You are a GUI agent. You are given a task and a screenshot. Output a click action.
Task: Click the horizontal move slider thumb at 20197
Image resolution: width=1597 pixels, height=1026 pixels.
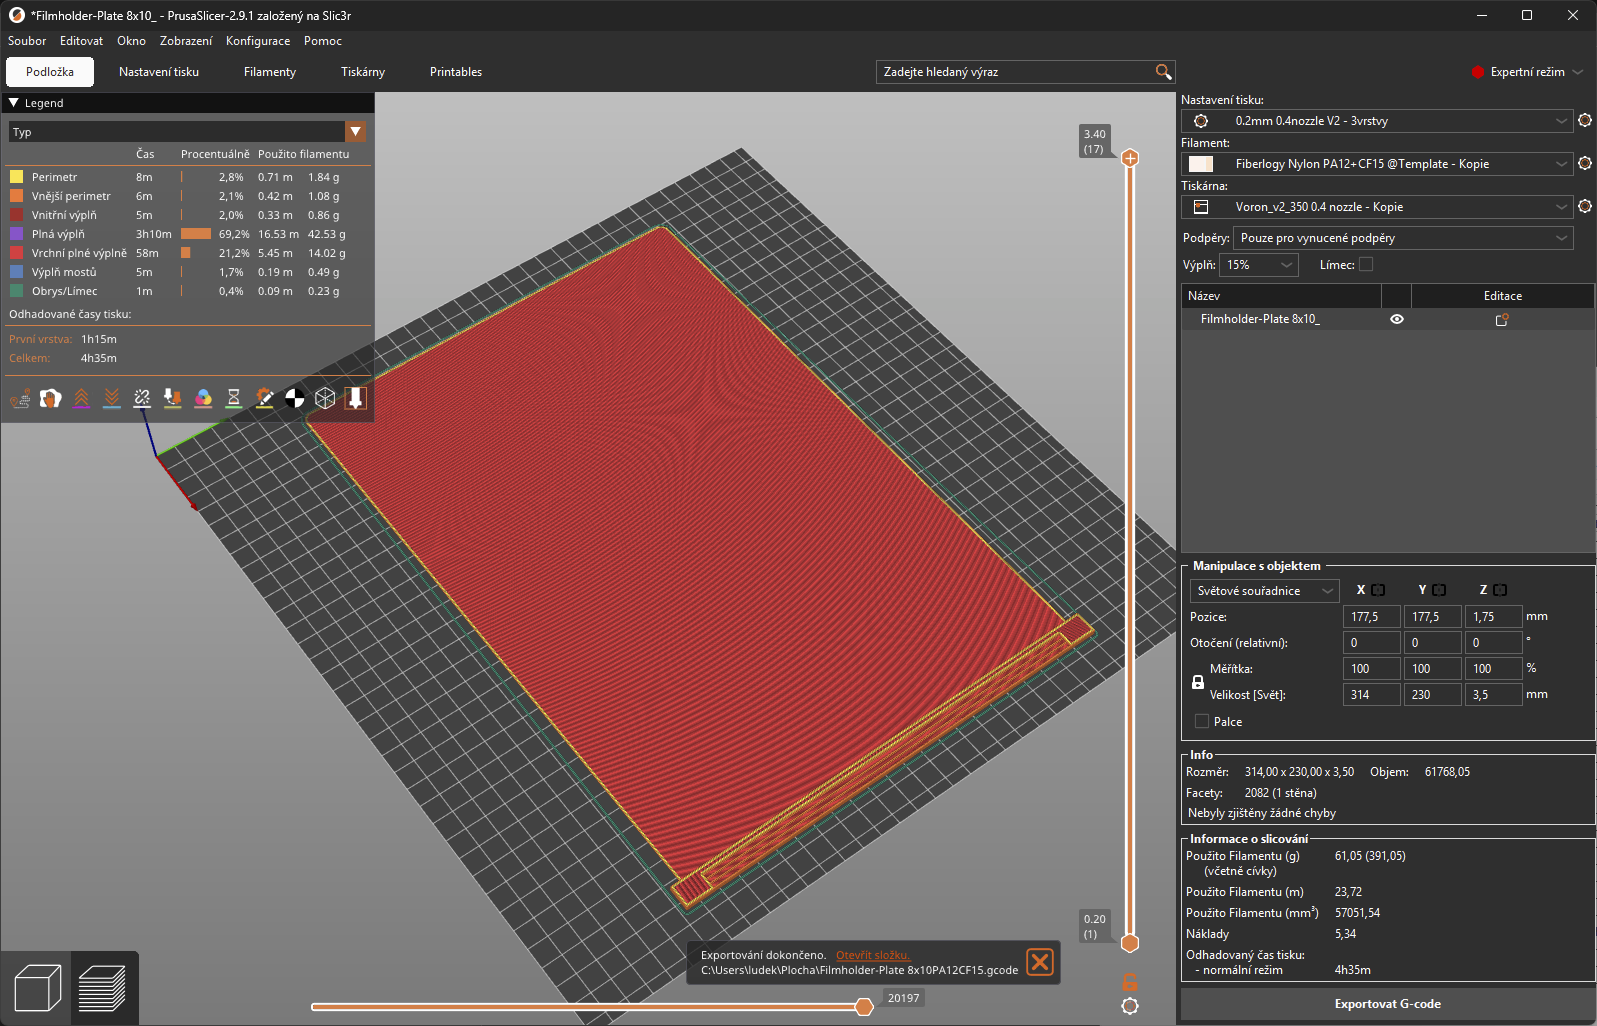click(864, 1007)
